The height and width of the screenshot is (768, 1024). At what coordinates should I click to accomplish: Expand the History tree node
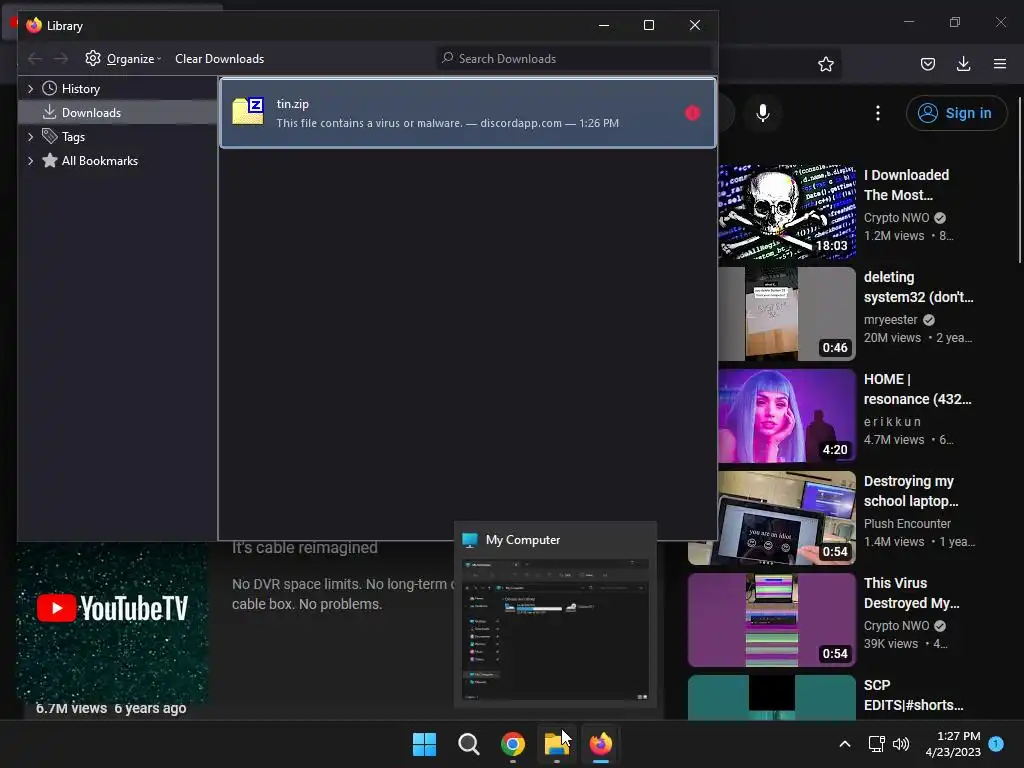point(30,89)
